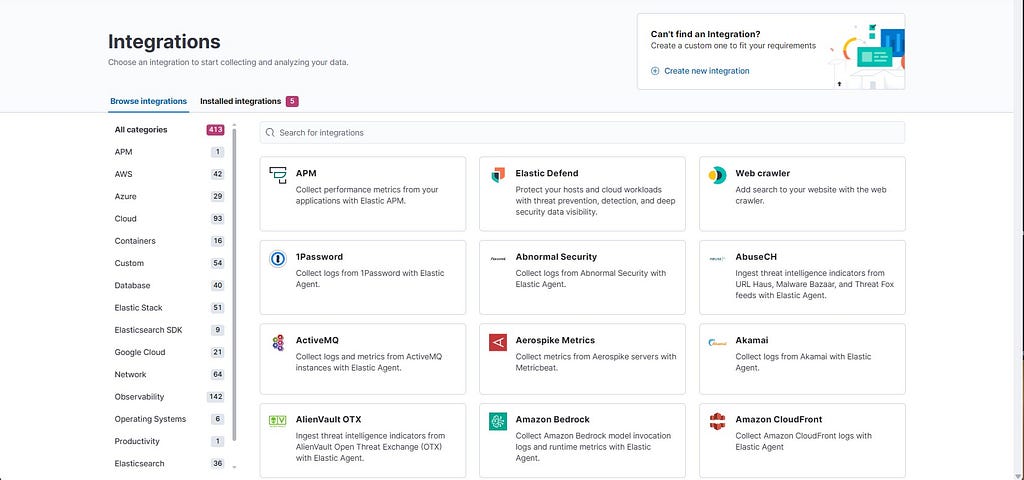The height and width of the screenshot is (480, 1024).
Task: Click the Amazon CloudFront icon
Action: pyautogui.click(x=717, y=421)
